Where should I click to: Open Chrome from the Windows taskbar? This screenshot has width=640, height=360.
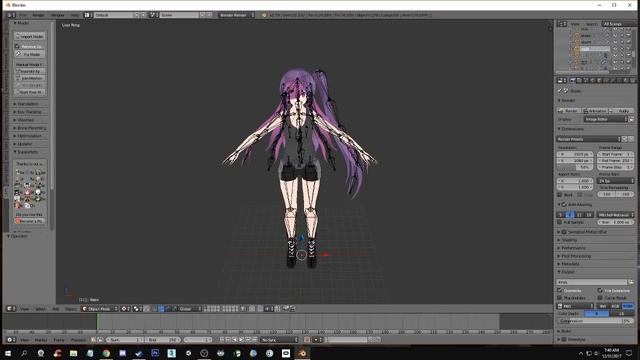(x=106, y=353)
